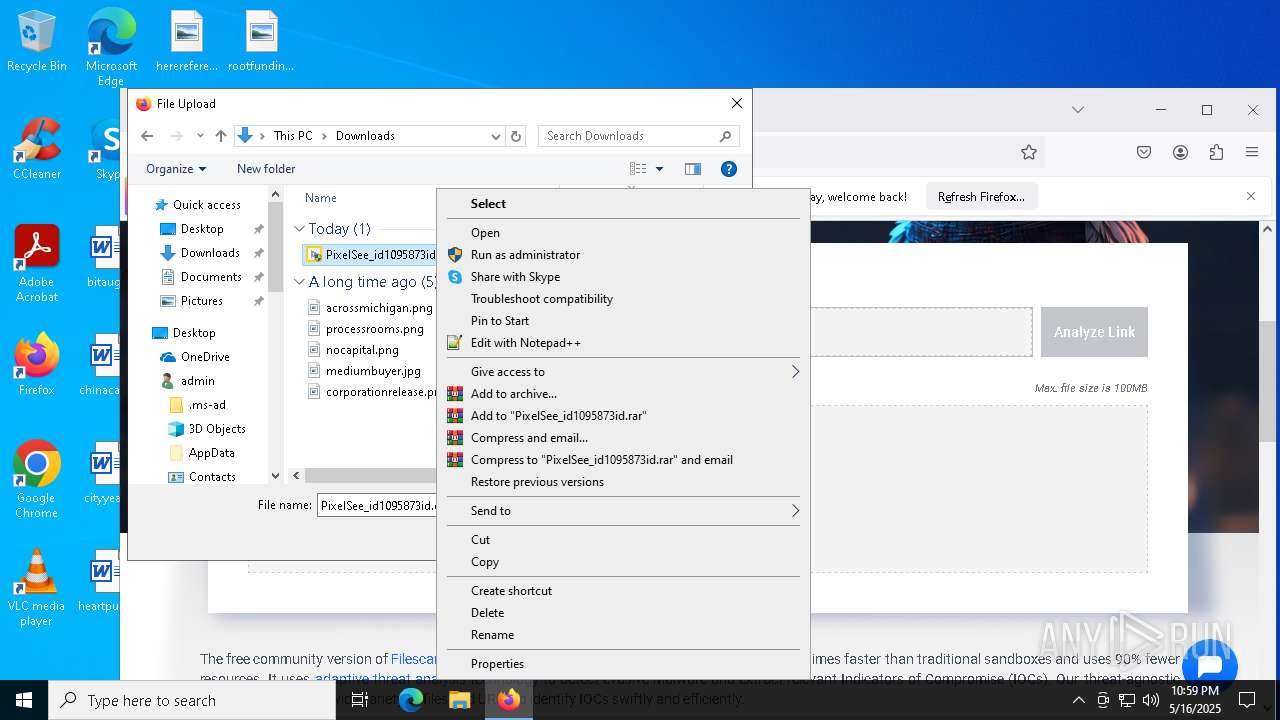Open the view options dropdown arrow

[x=659, y=169]
